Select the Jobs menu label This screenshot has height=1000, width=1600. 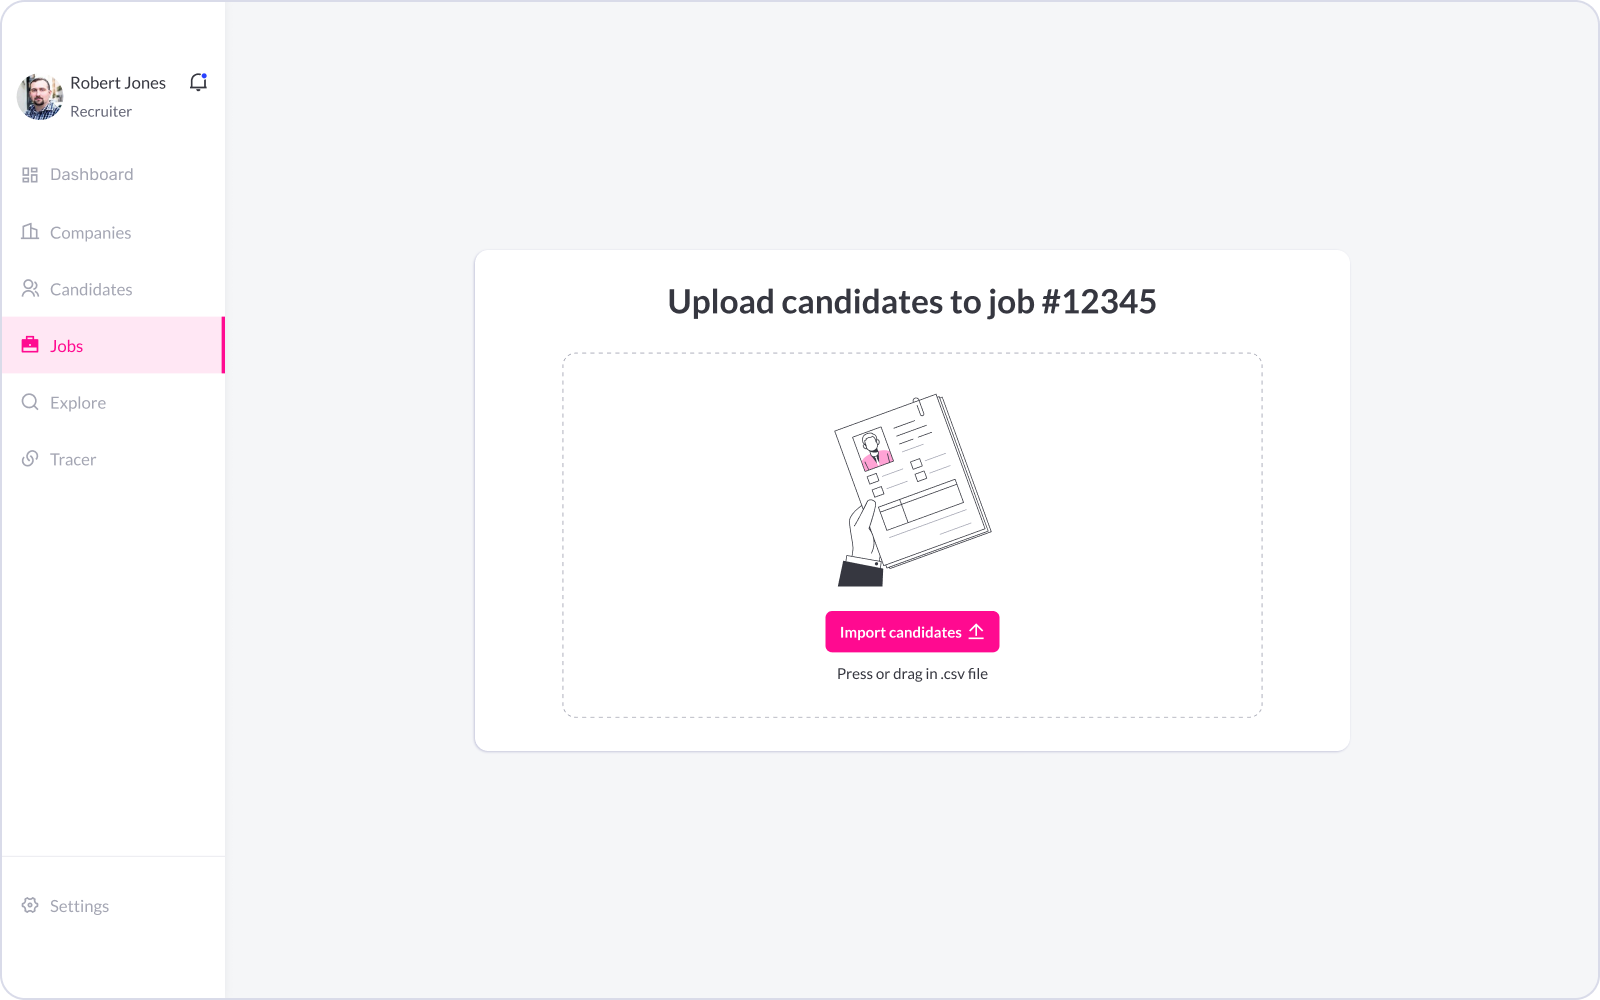(x=67, y=346)
